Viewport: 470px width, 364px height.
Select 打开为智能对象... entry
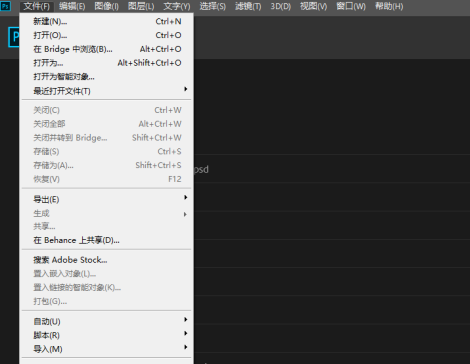[107, 77]
